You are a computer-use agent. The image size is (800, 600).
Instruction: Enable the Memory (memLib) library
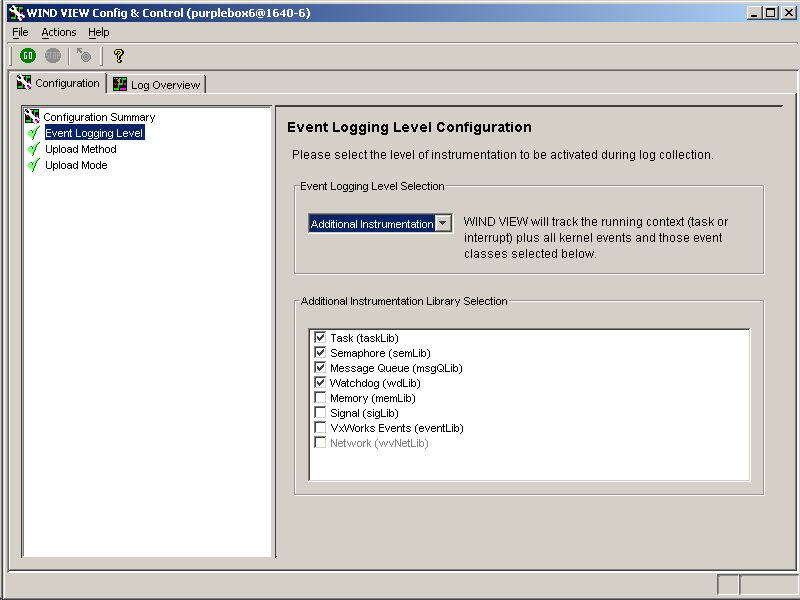[322, 397]
